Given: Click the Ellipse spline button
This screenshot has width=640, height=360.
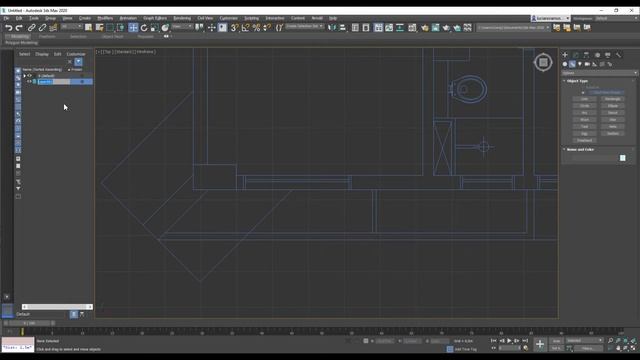Looking at the screenshot, I should click(x=613, y=106).
